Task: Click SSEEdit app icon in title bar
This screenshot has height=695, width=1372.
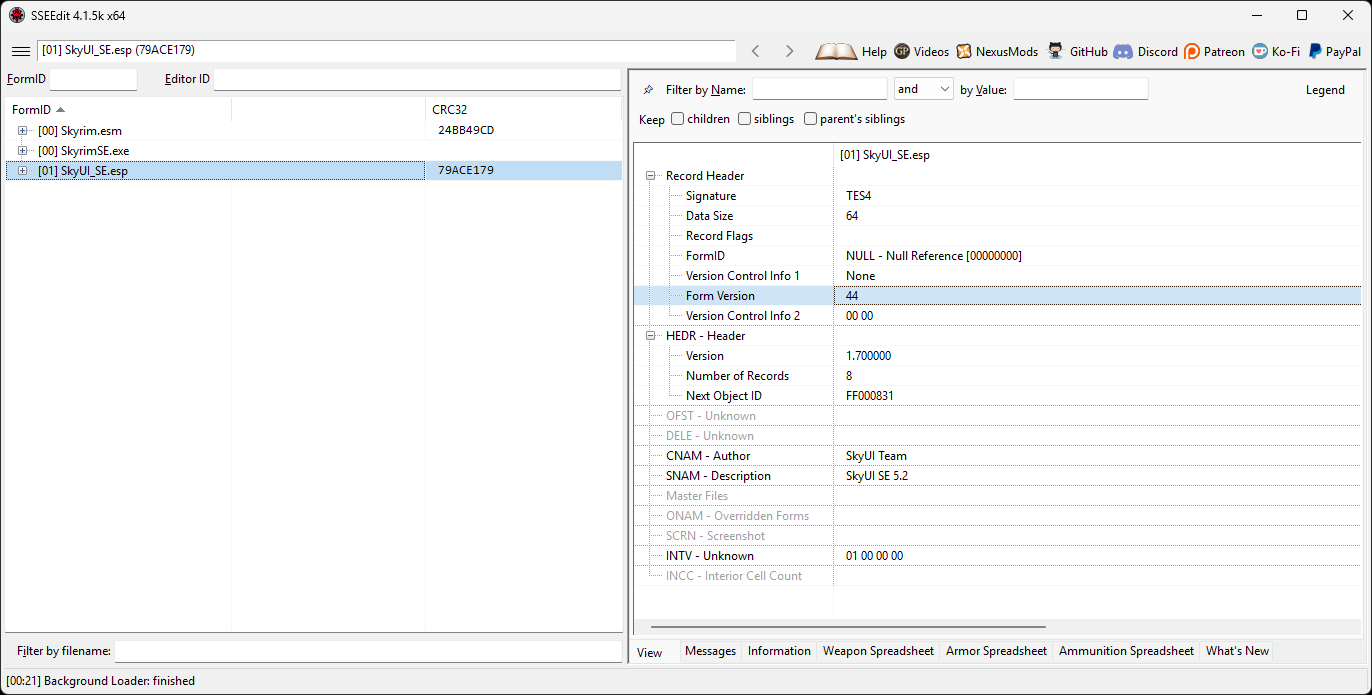Action: (17, 15)
